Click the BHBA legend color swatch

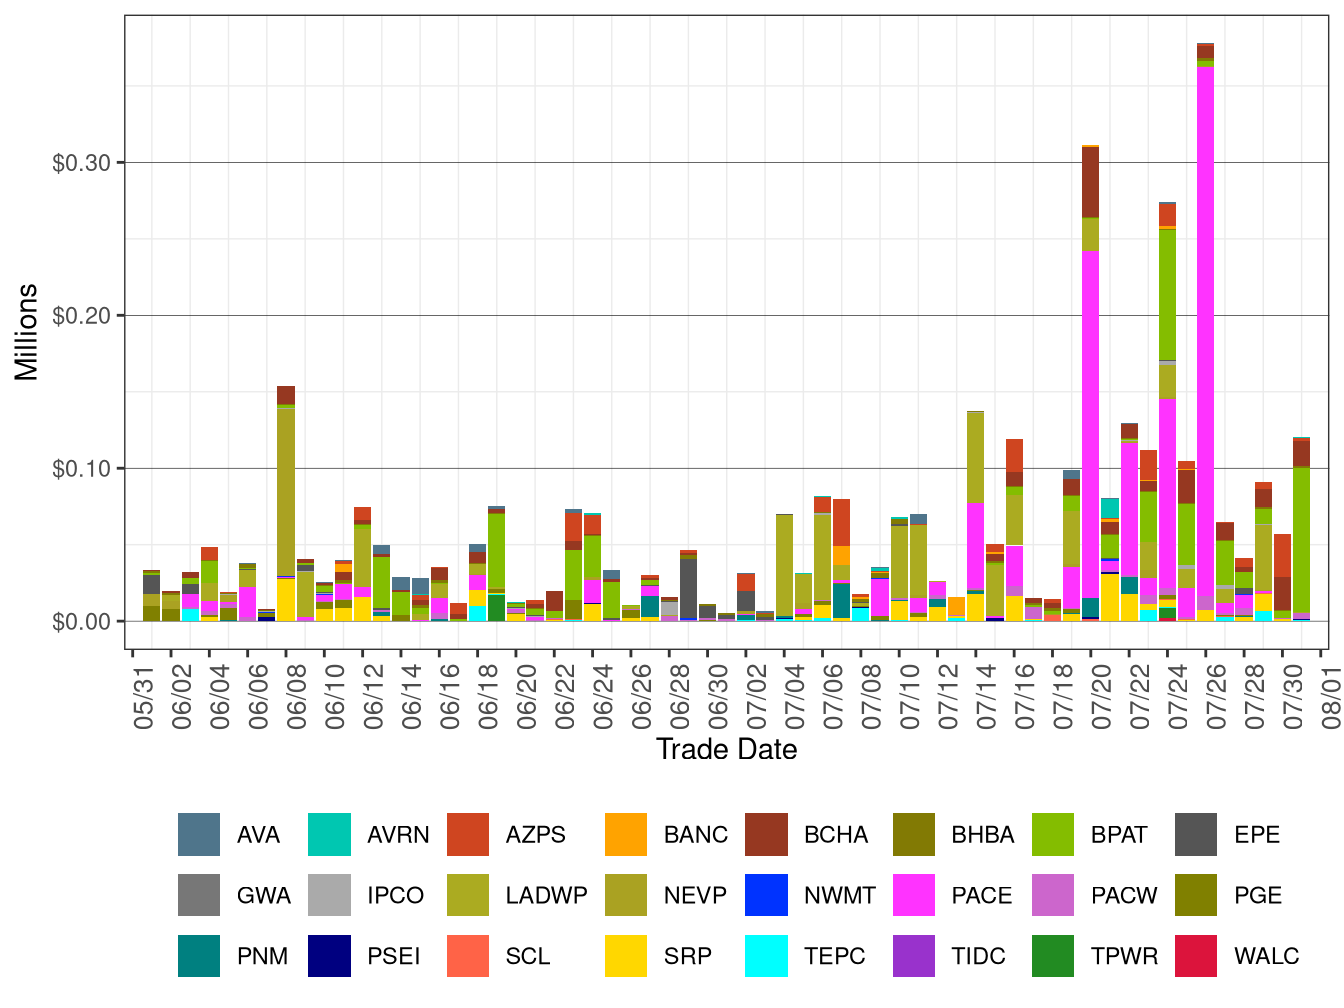click(x=914, y=835)
